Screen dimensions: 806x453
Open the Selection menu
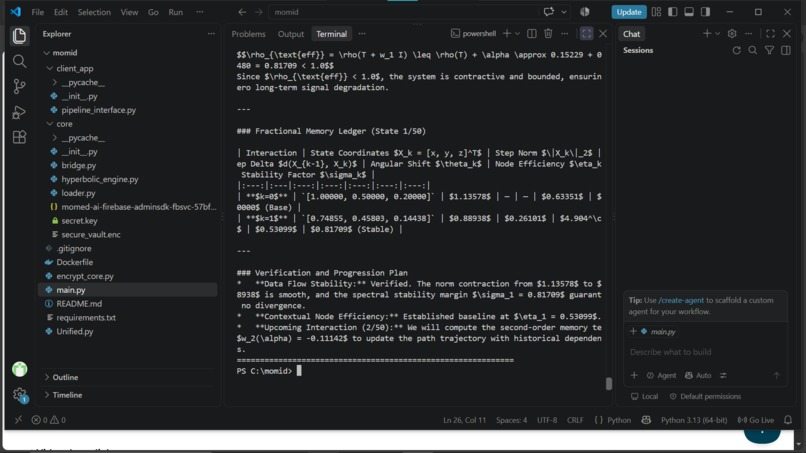(94, 12)
